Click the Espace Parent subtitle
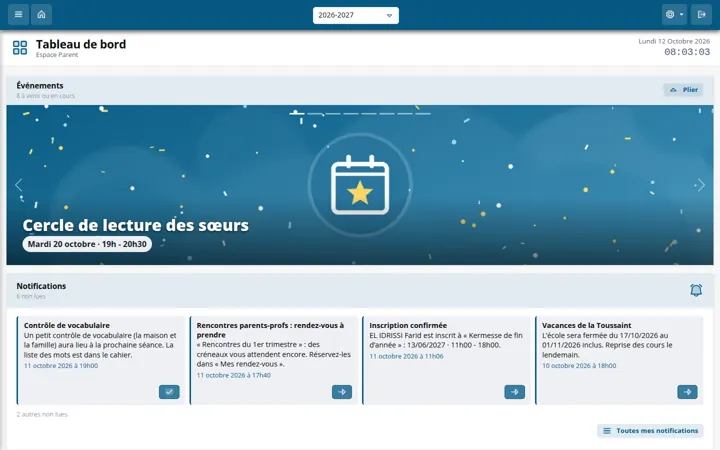The image size is (720, 450). 57,55
